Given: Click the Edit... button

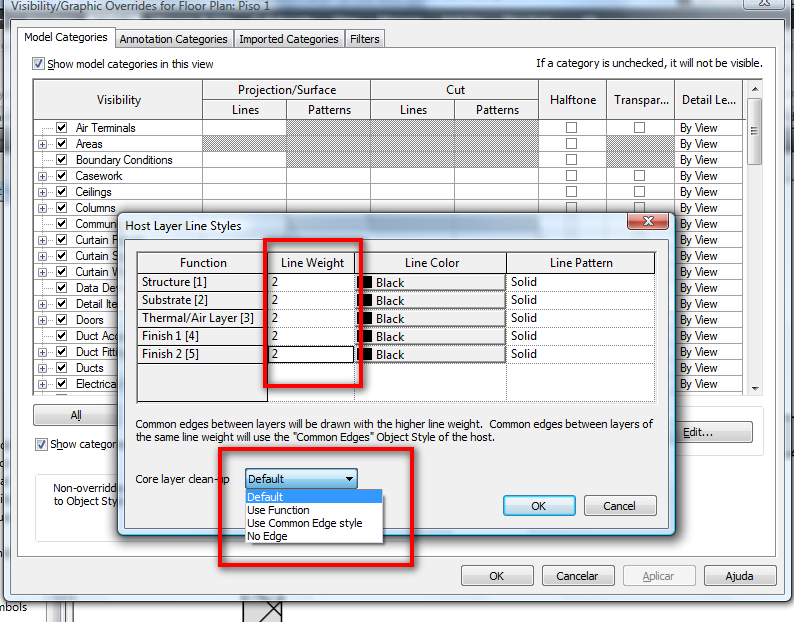Looking at the screenshot, I should click(714, 432).
